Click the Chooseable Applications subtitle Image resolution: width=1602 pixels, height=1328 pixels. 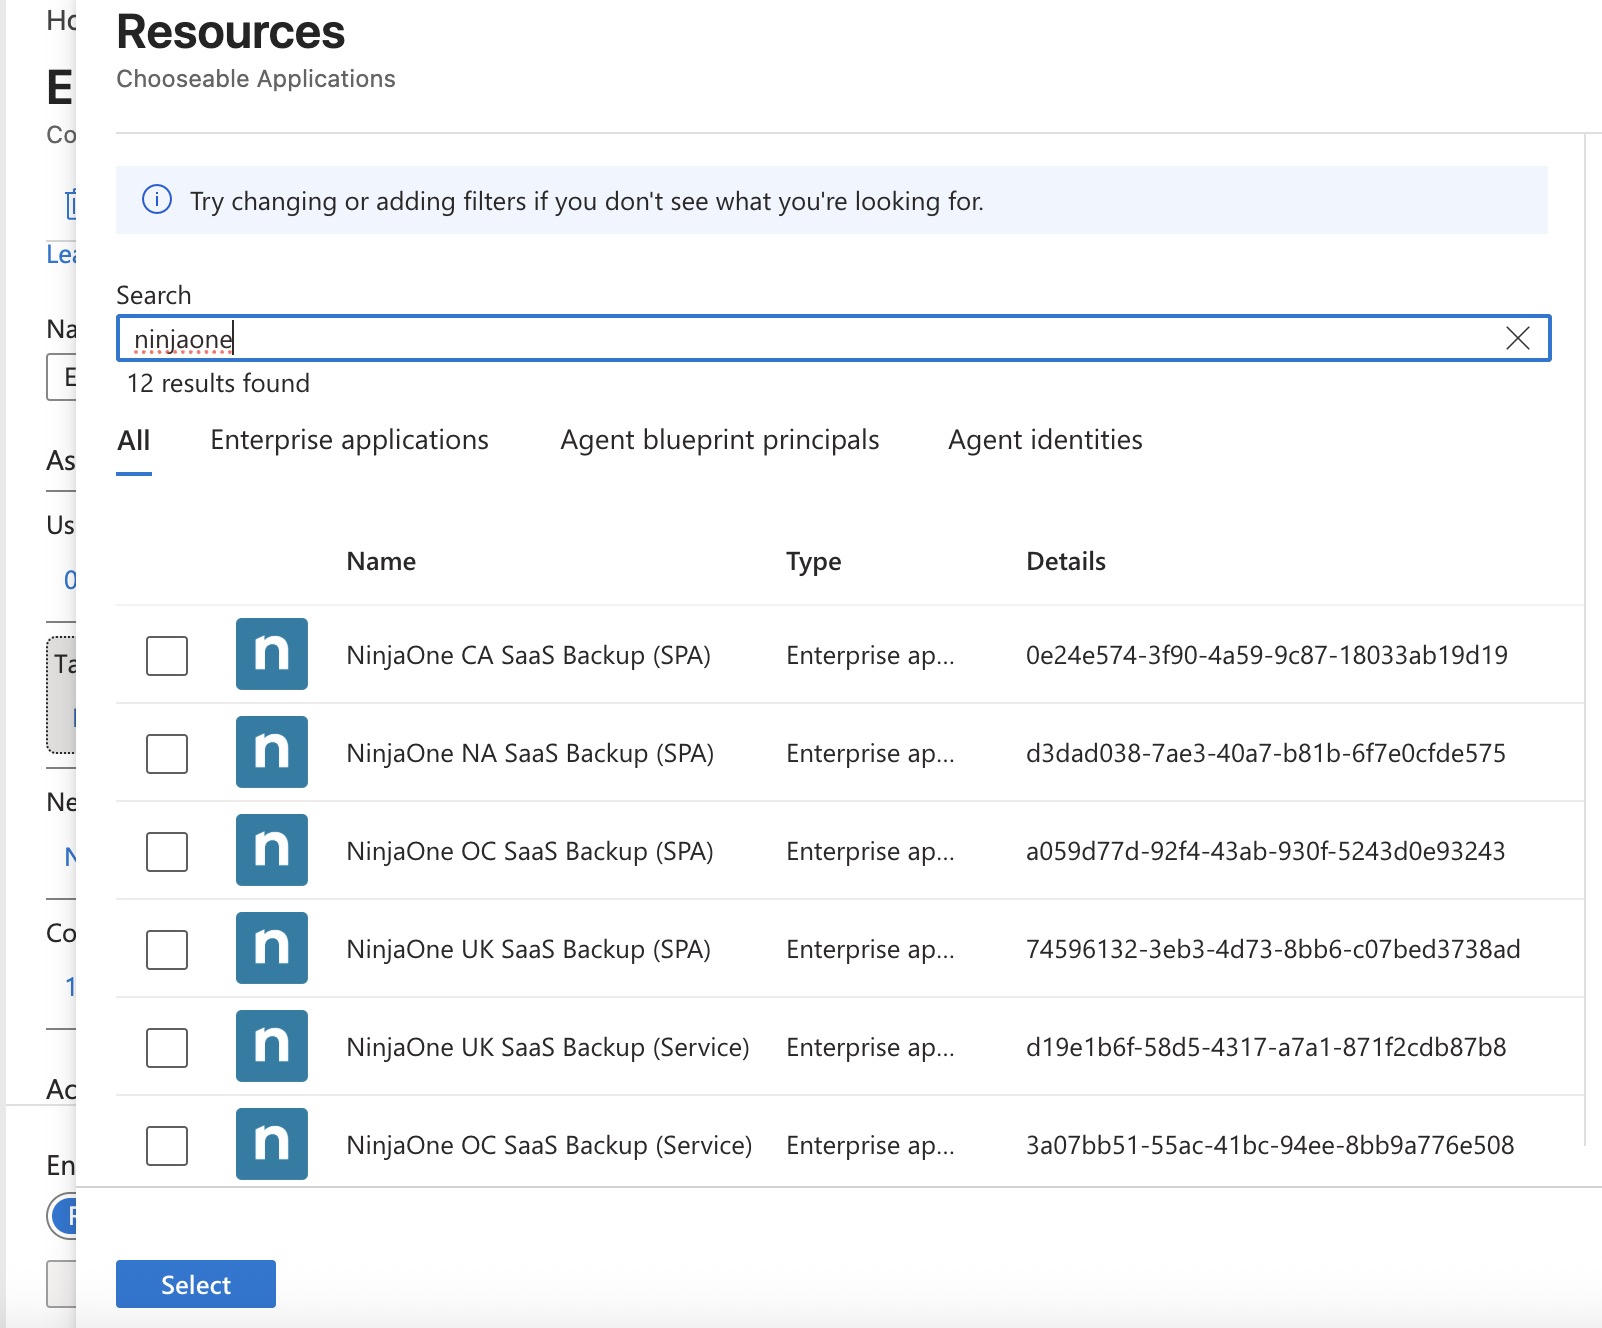256,79
